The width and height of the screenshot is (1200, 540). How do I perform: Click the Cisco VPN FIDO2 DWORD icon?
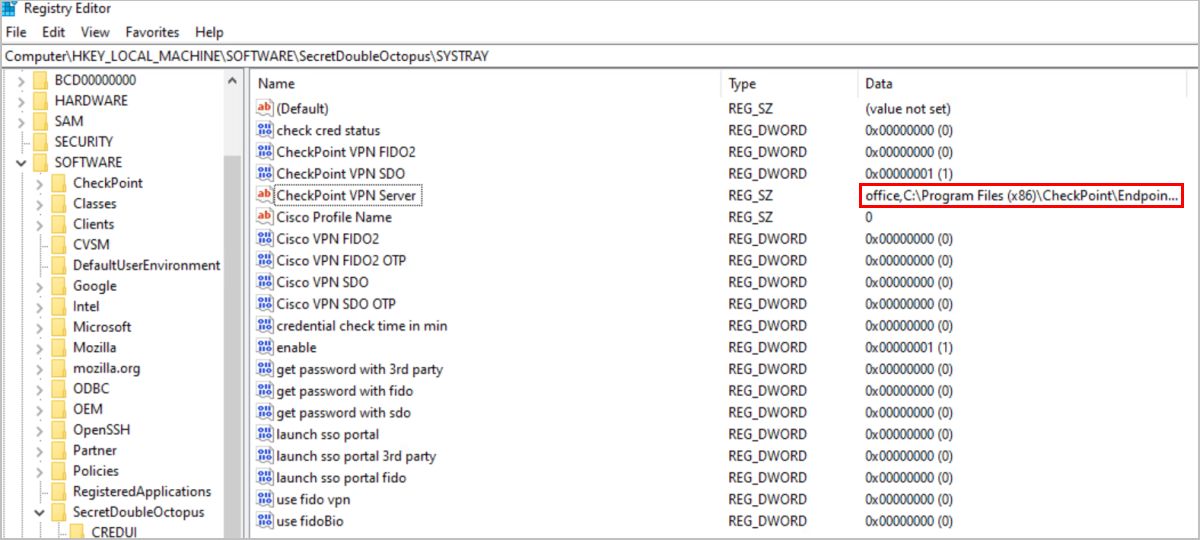pos(265,239)
